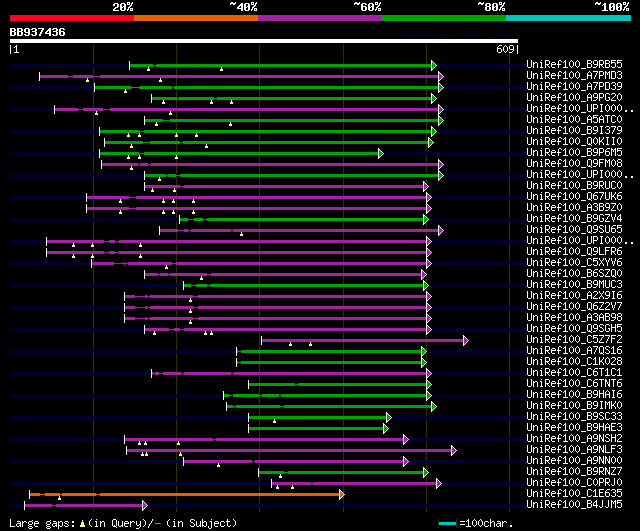The height and width of the screenshot is (531, 640).
Task: Click the green ~80% identity legend segment
Action: (x=444, y=18)
